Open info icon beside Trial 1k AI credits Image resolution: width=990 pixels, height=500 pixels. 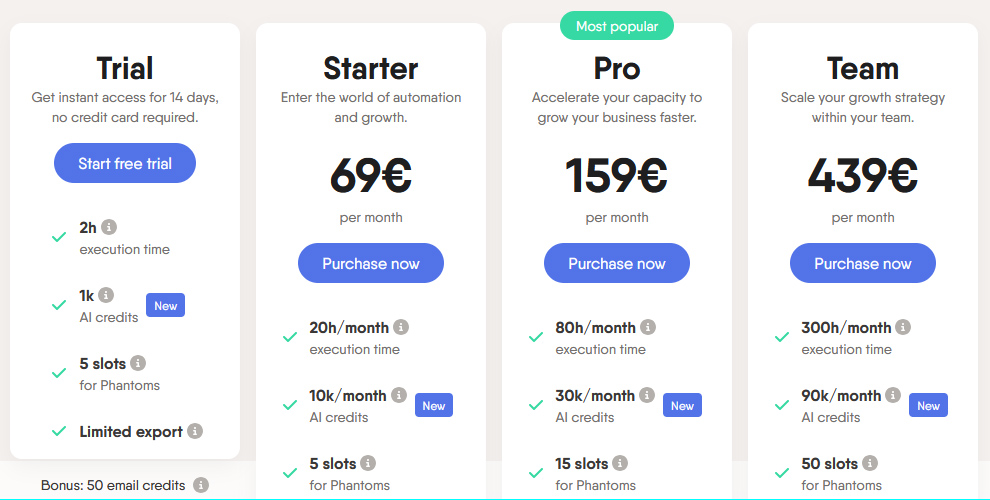(106, 295)
